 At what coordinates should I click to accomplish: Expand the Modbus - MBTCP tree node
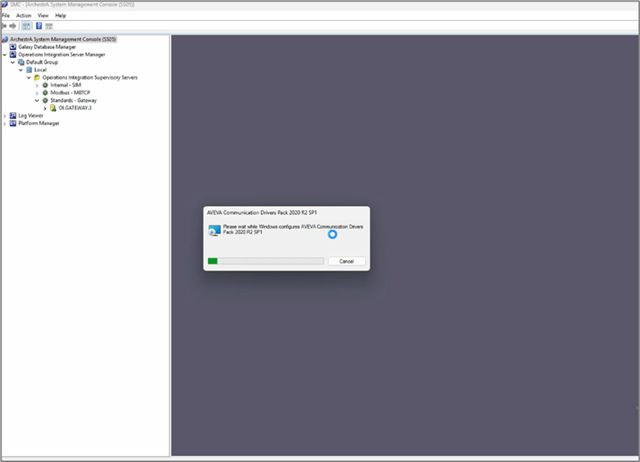(x=37, y=92)
